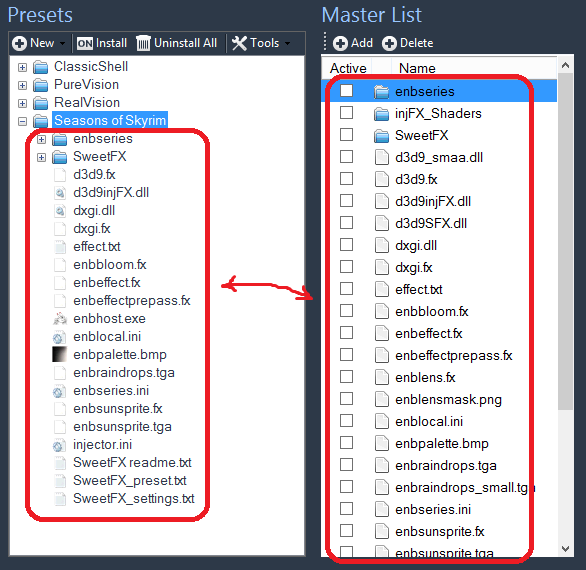Select SweetFX_preset.txt in Presets tree
This screenshot has height=570, width=586.
[x=130, y=481]
